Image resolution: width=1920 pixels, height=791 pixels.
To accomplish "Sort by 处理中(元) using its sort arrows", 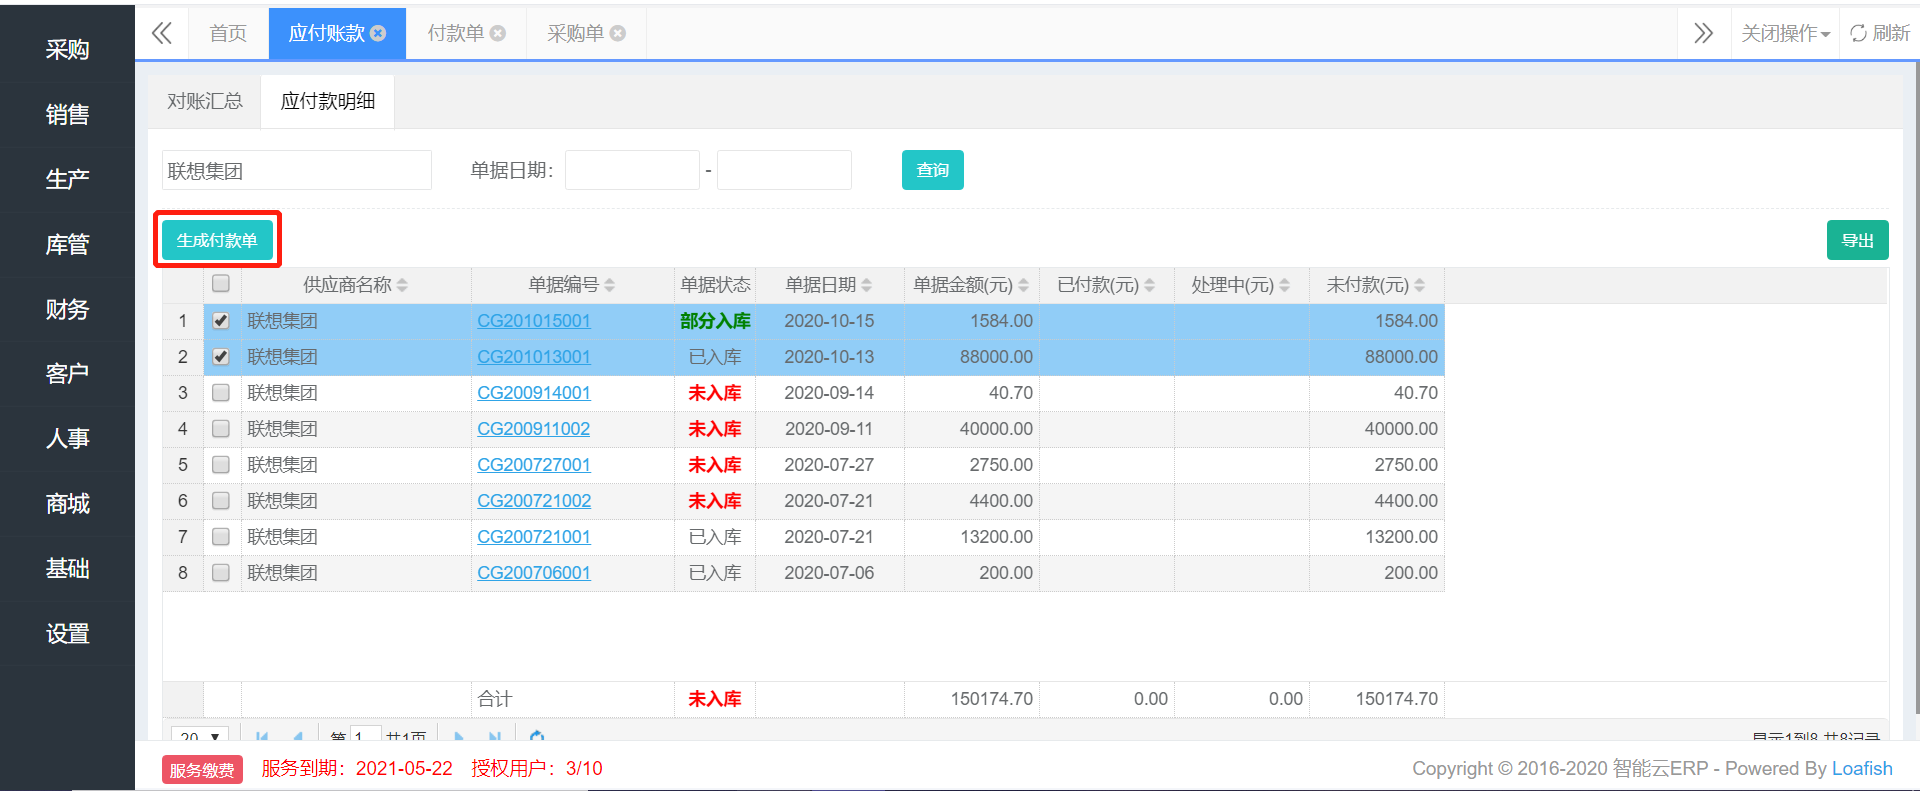I will pos(1284,285).
